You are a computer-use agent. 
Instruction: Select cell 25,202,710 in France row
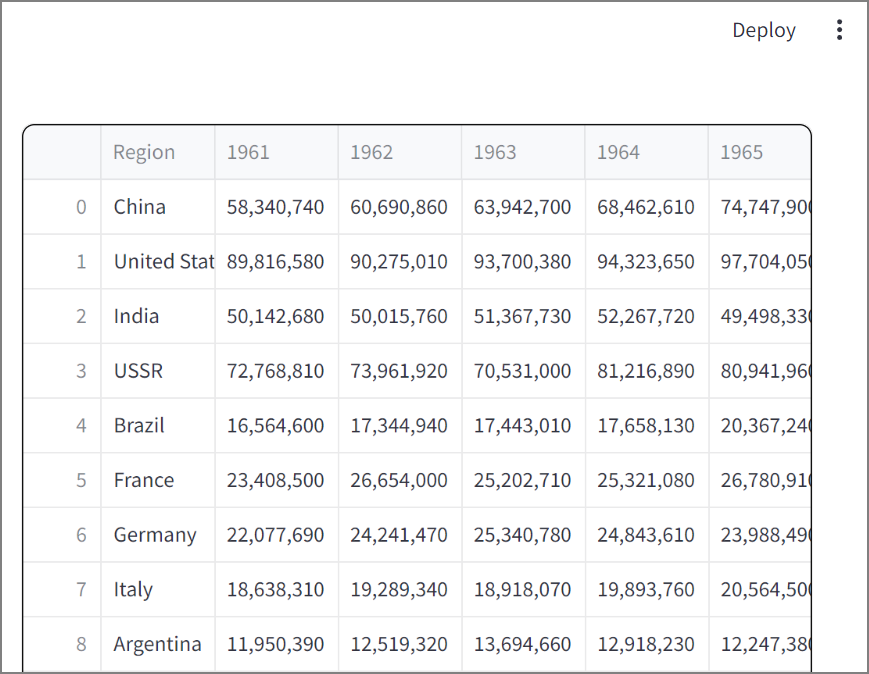[523, 480]
